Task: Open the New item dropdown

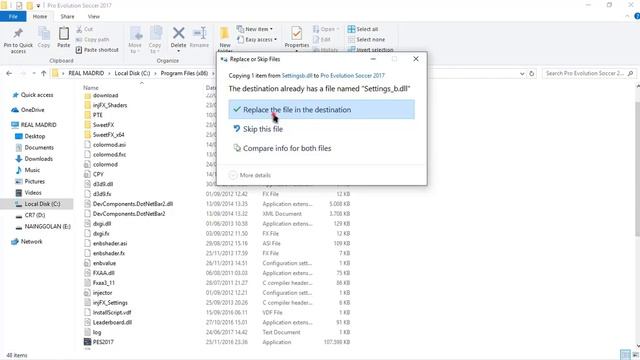Action: (x=255, y=29)
